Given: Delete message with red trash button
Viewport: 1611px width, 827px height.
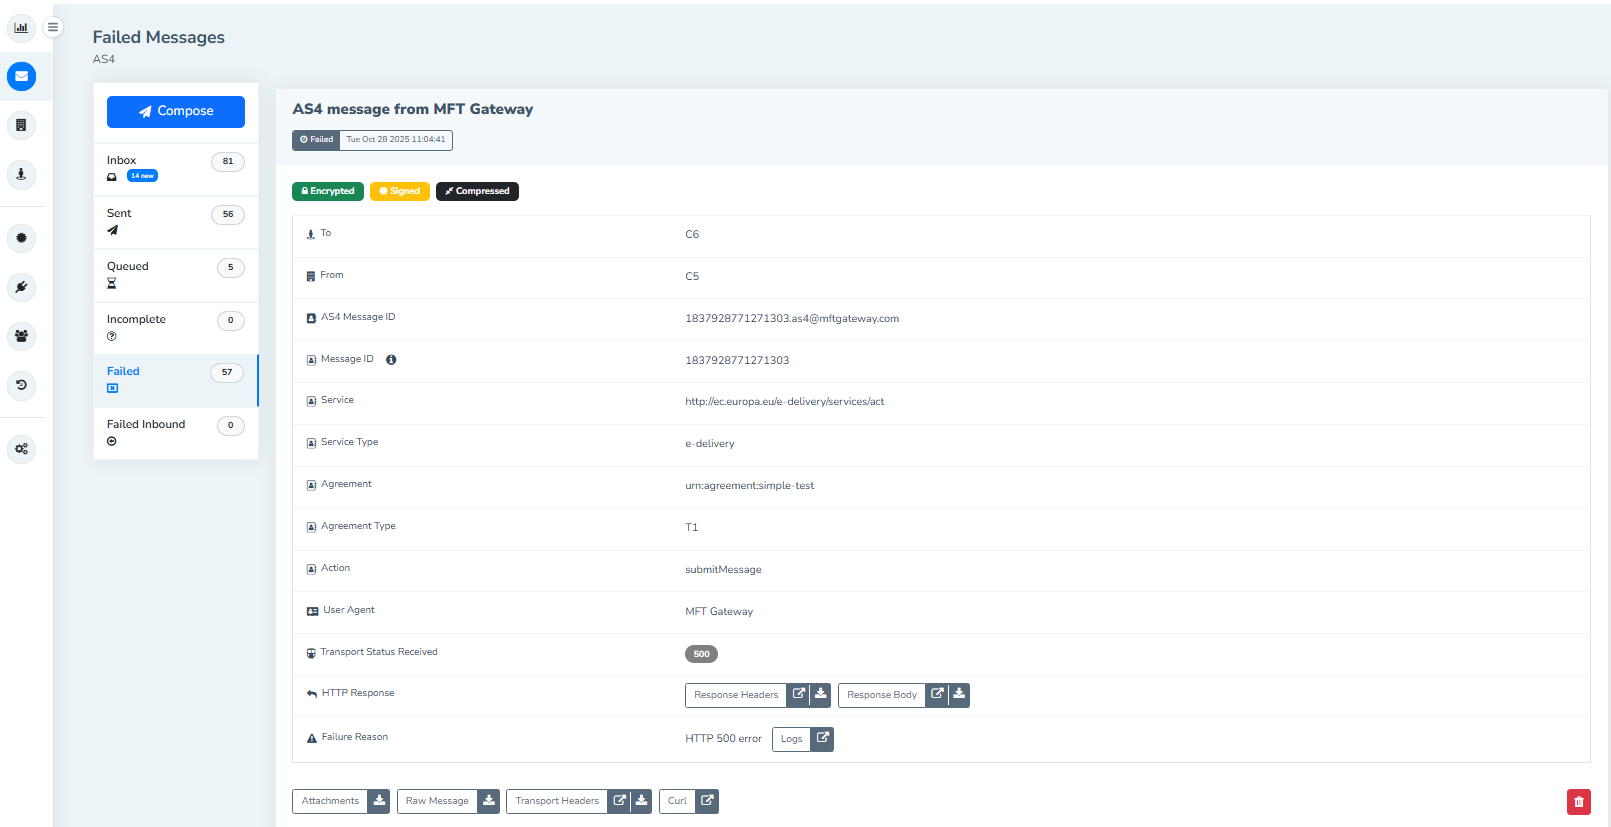Looking at the screenshot, I should [x=1578, y=801].
